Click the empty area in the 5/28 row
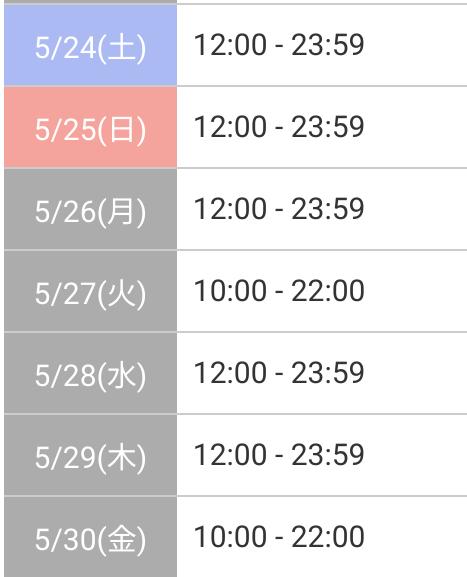This screenshot has height=577, width=467. [416, 373]
